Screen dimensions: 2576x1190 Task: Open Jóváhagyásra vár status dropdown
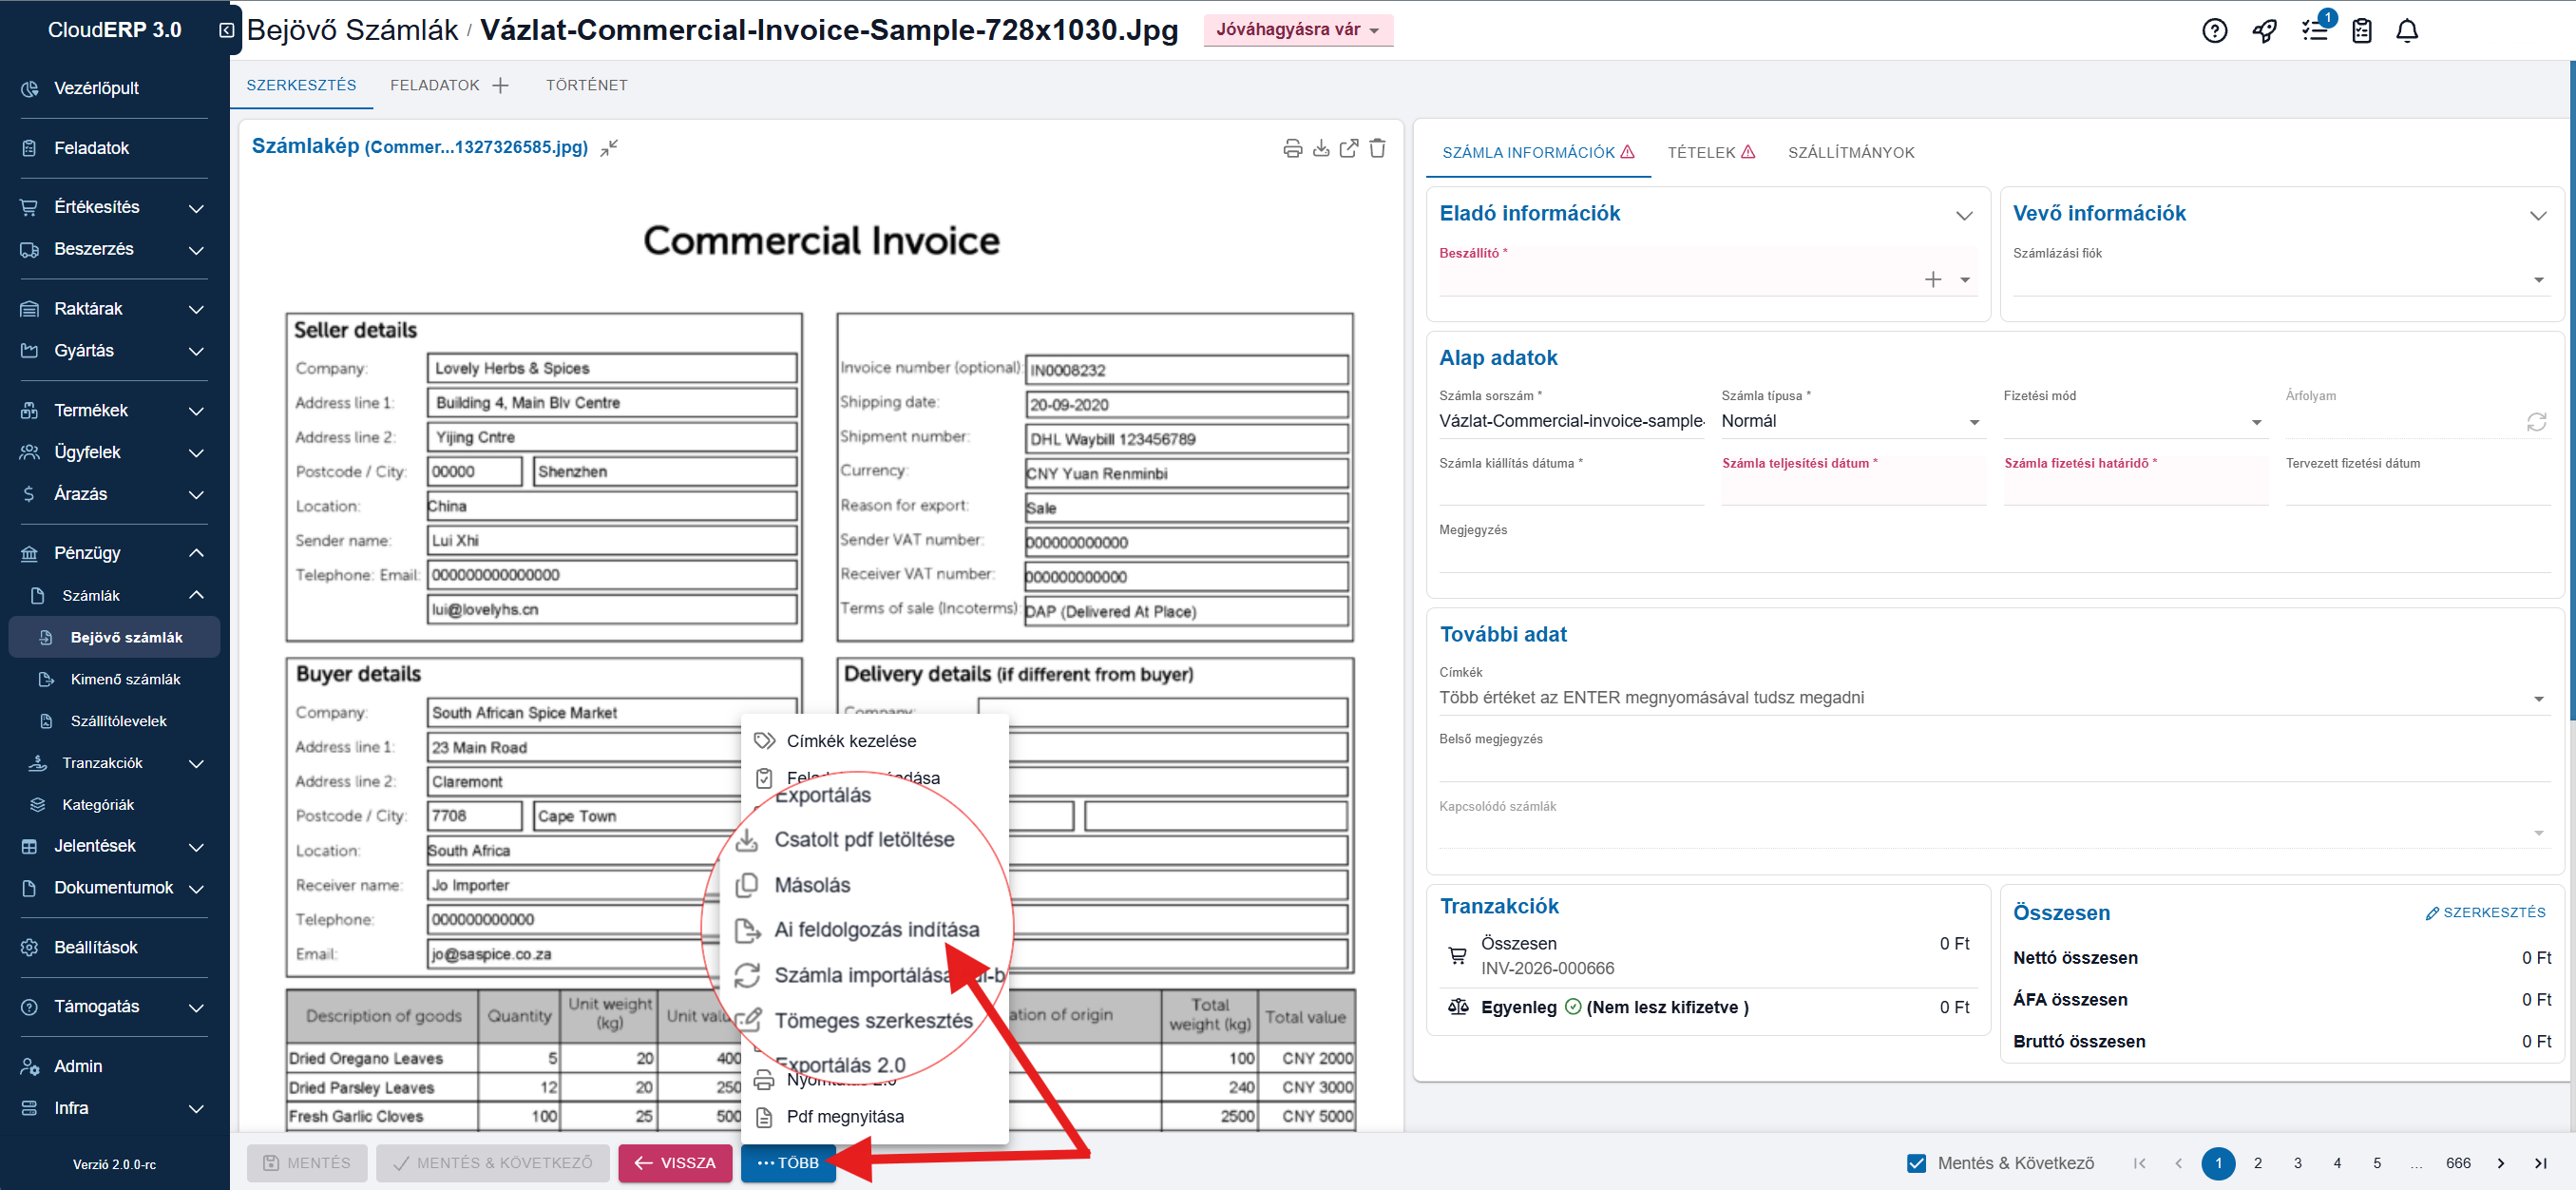click(x=1297, y=30)
